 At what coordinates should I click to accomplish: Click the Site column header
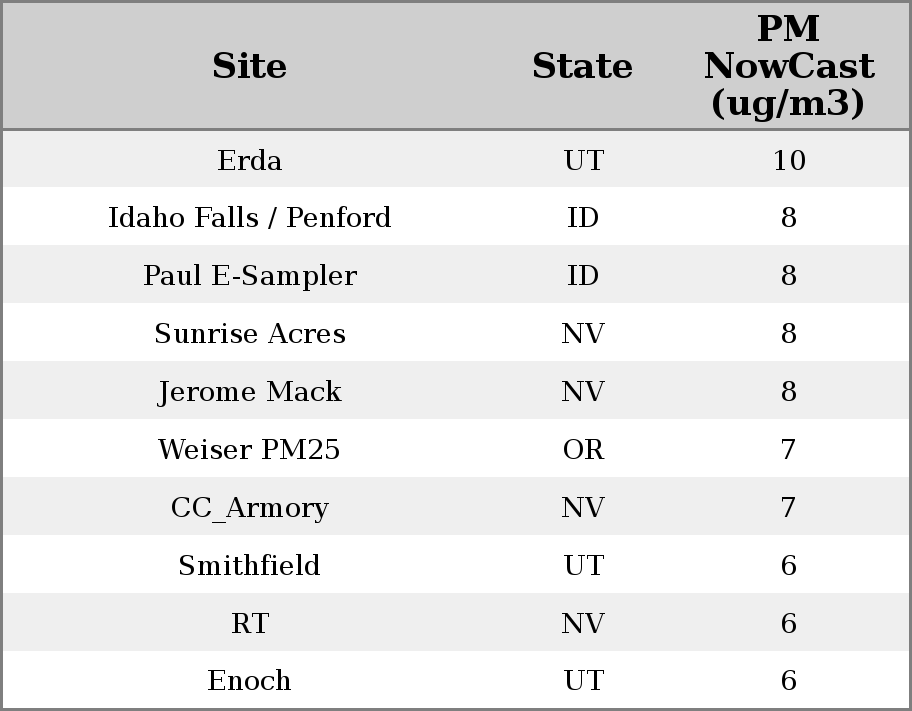(x=249, y=67)
